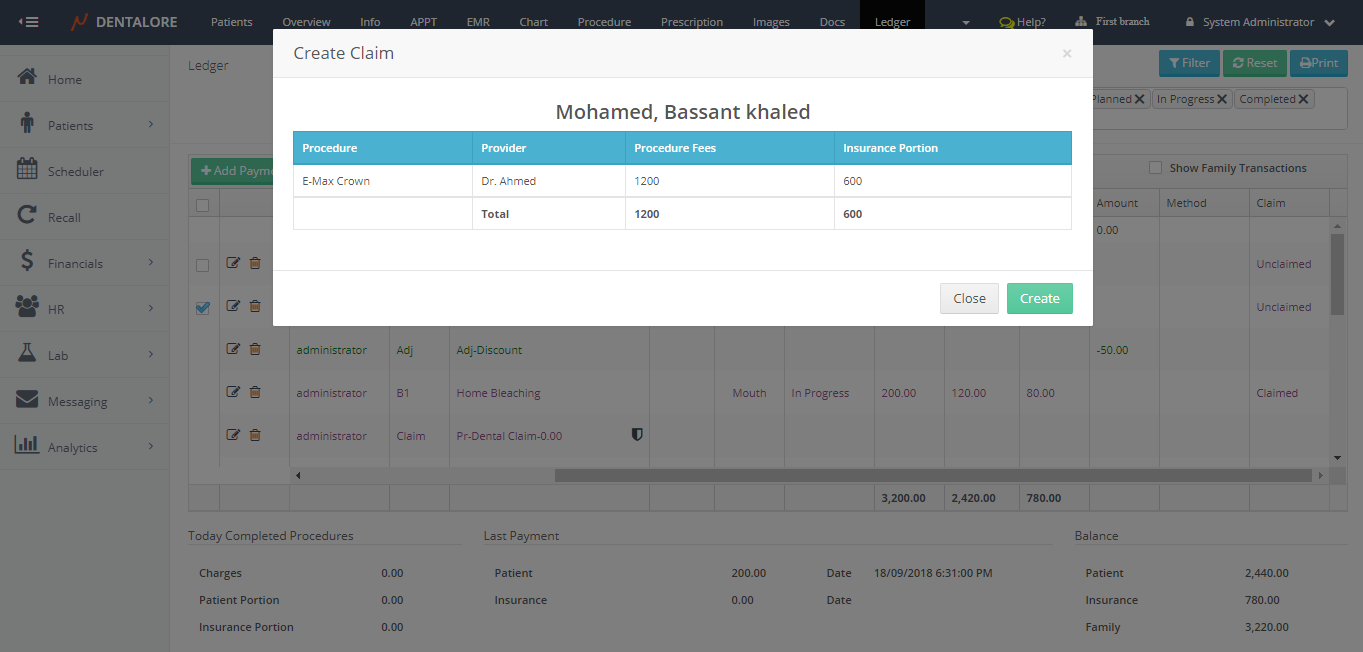Click the Messaging envelope icon
The width and height of the screenshot is (1363, 652).
coord(28,400)
